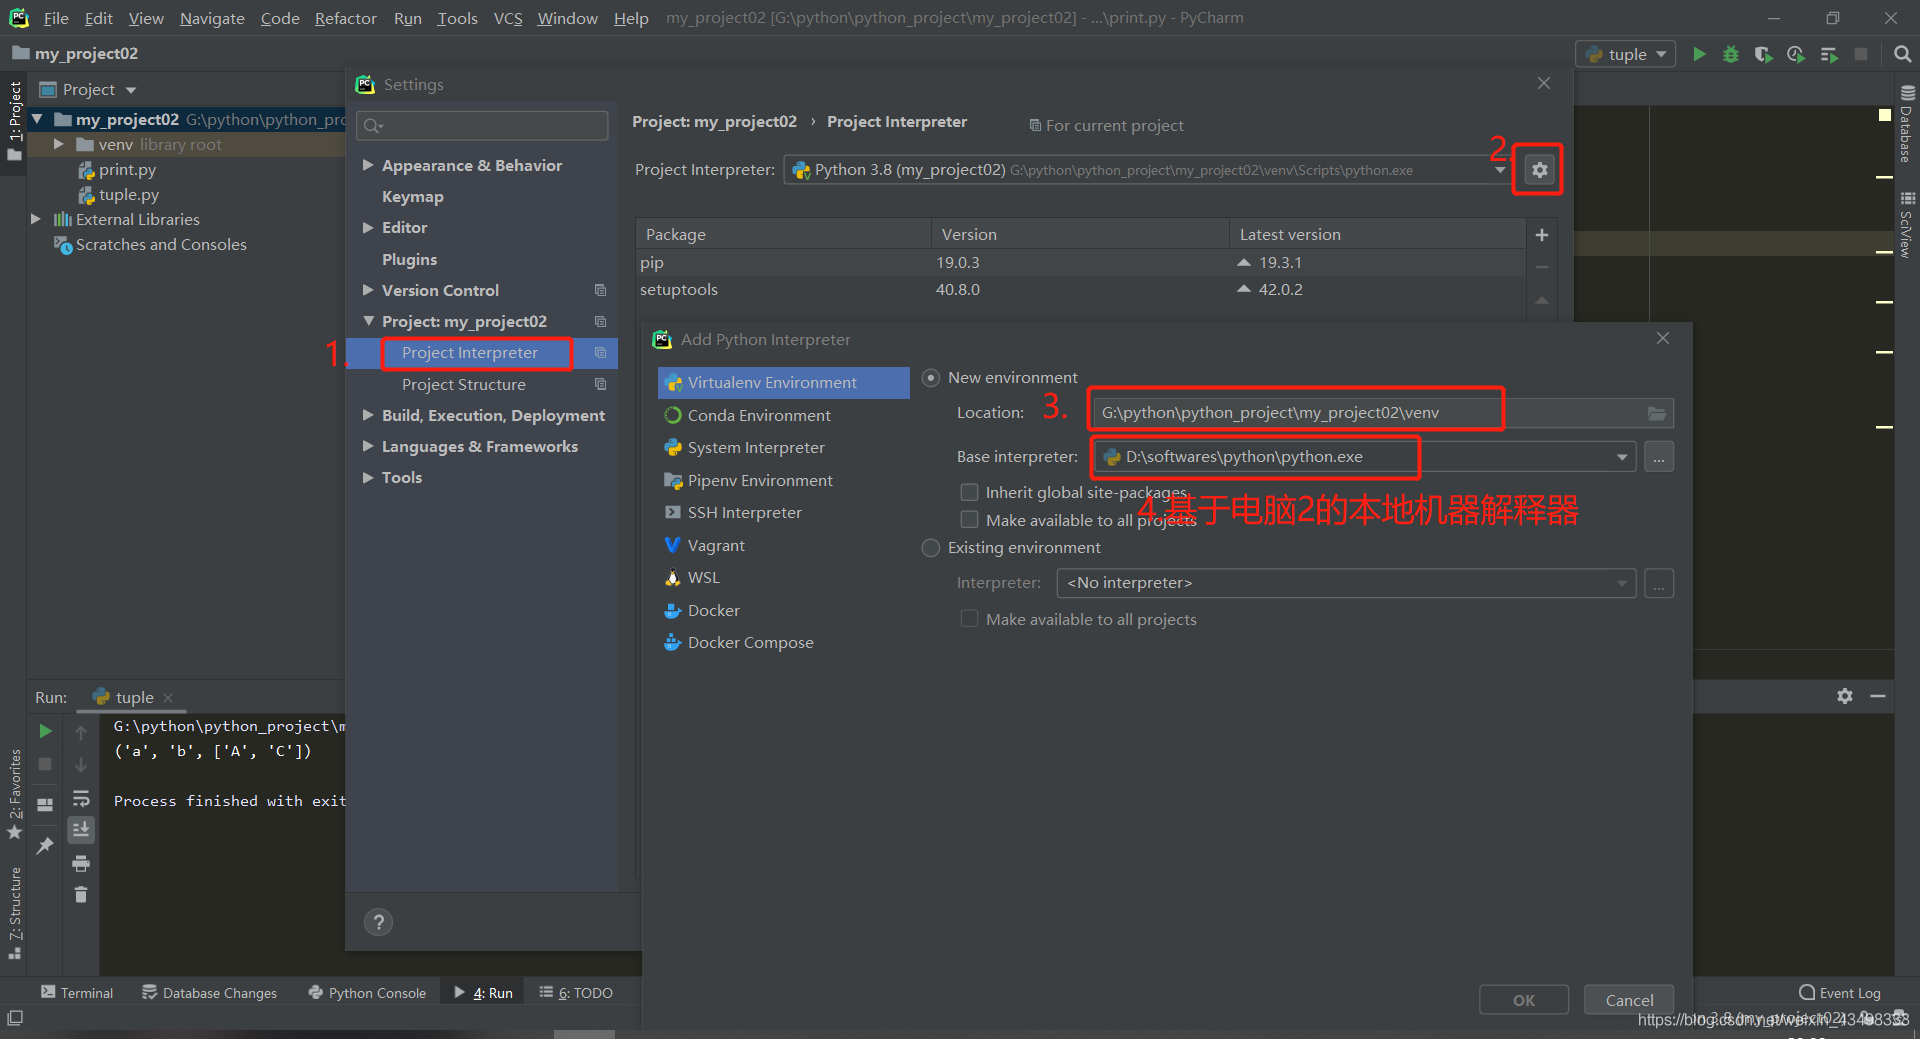Open Keymap settings page
The height and width of the screenshot is (1039, 1920).
(x=412, y=197)
